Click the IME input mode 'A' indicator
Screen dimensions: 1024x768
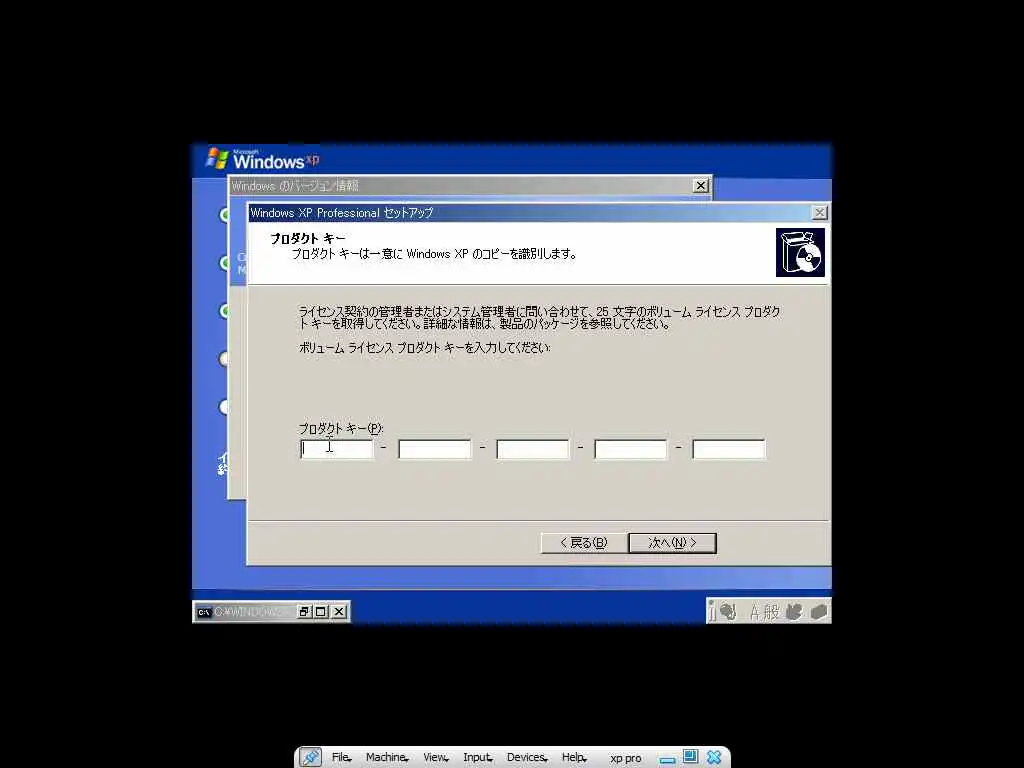pyautogui.click(x=755, y=612)
